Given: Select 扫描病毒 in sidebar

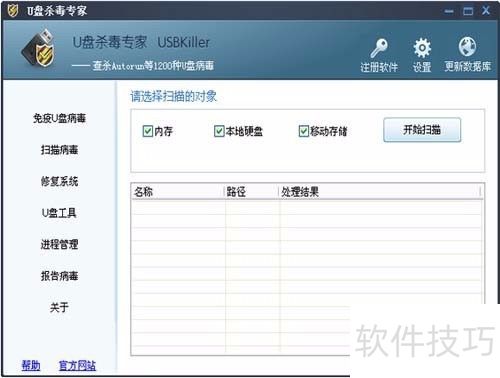Looking at the screenshot, I should point(59,150).
